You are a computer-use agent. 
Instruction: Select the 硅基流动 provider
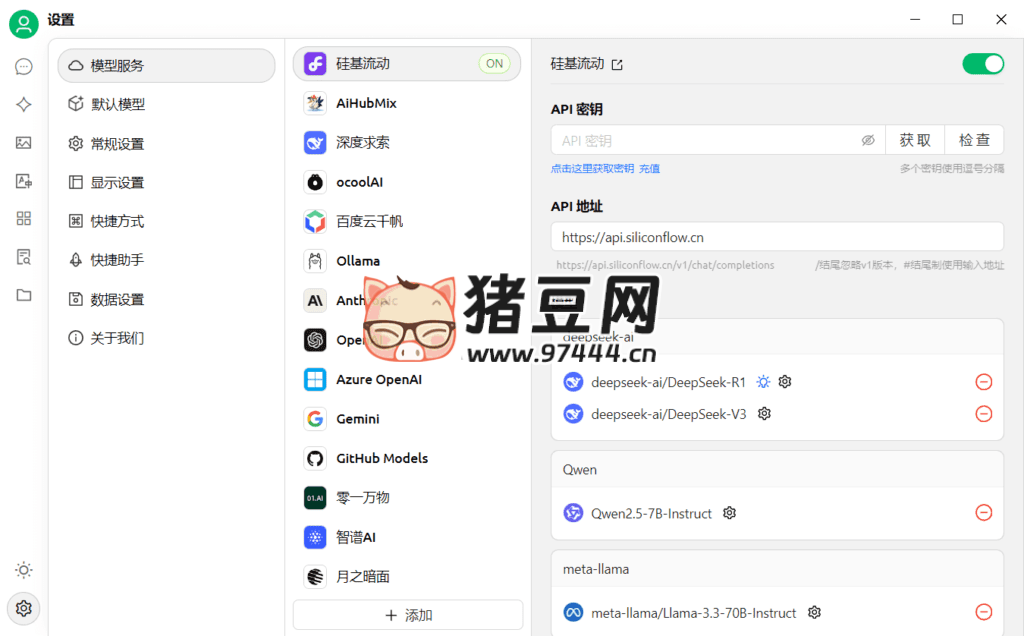[x=407, y=63]
